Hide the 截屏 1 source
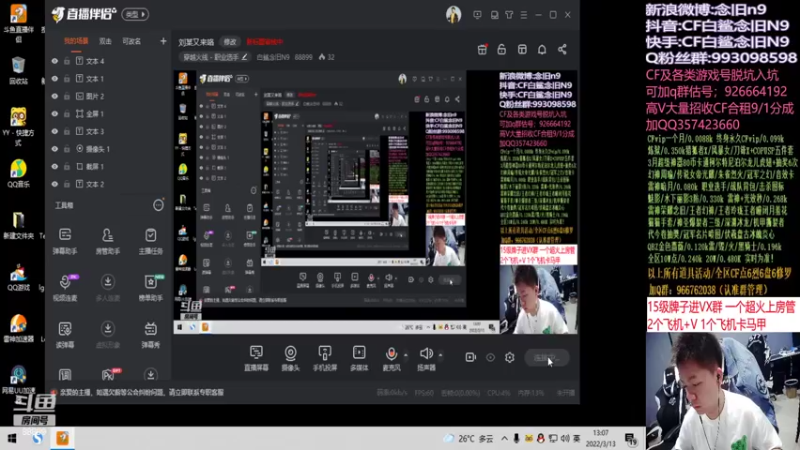 (x=55, y=166)
